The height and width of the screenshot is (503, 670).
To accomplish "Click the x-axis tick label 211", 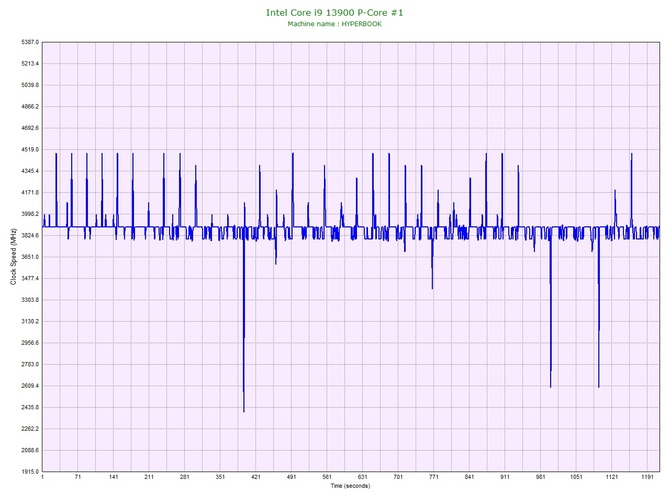I will [149, 477].
